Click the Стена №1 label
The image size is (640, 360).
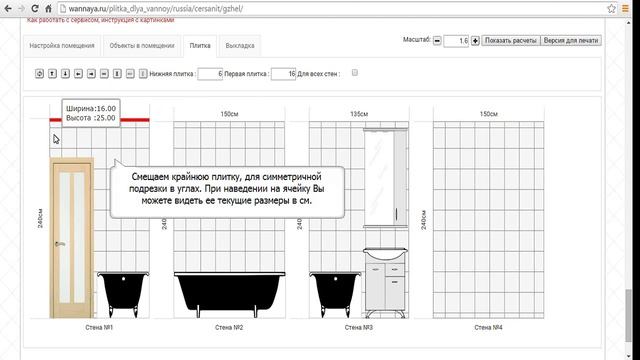(99, 327)
